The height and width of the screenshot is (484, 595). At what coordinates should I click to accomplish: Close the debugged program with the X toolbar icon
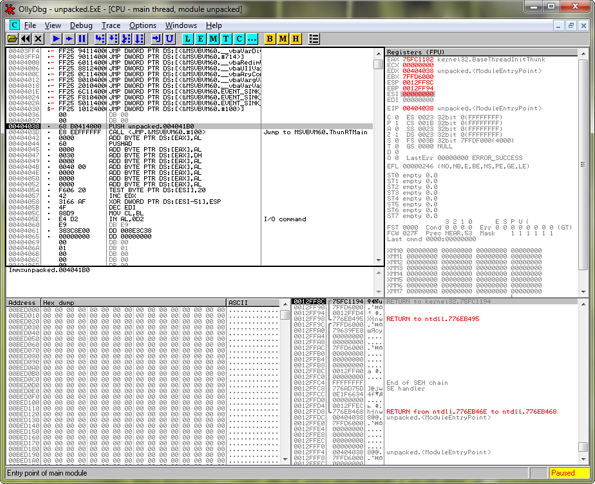click(x=38, y=39)
